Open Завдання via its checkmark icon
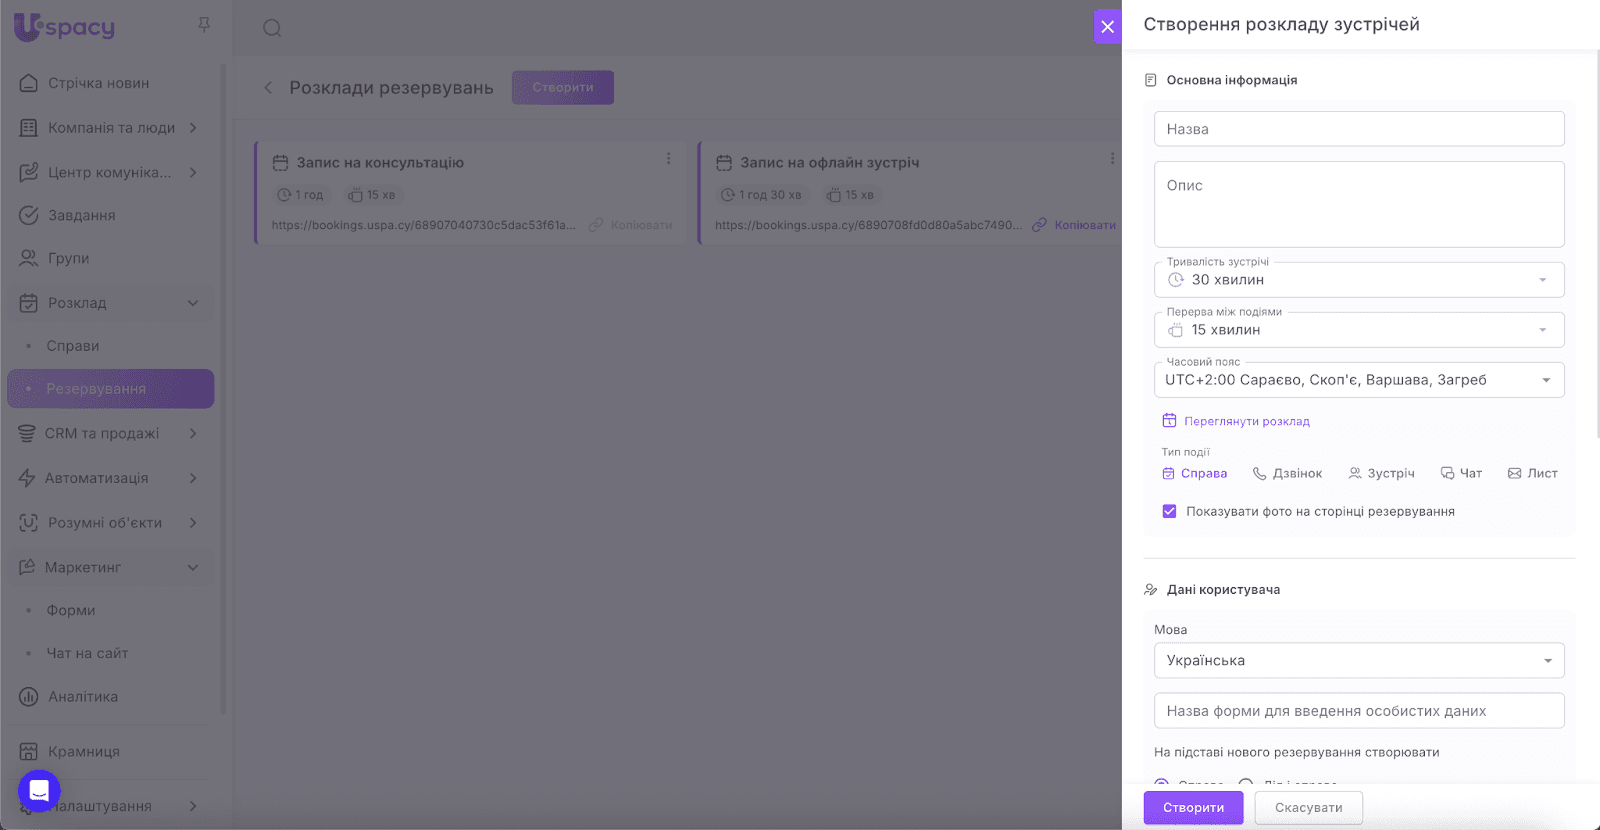 [29, 215]
